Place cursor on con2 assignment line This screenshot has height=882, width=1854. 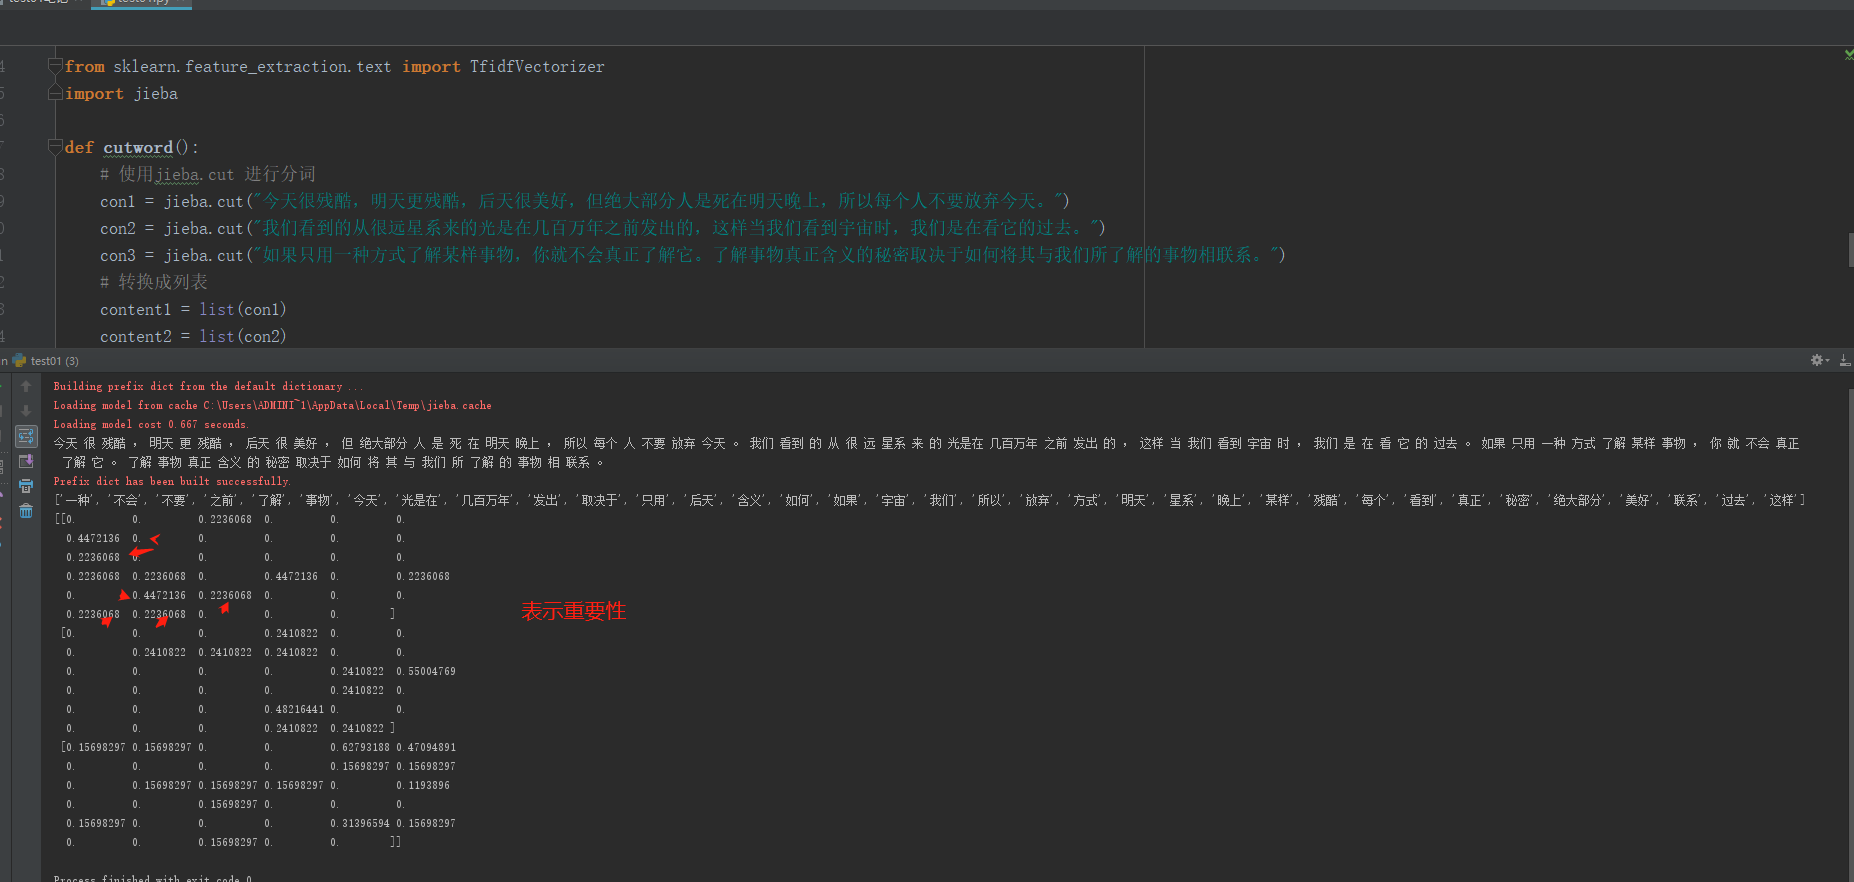tap(603, 228)
